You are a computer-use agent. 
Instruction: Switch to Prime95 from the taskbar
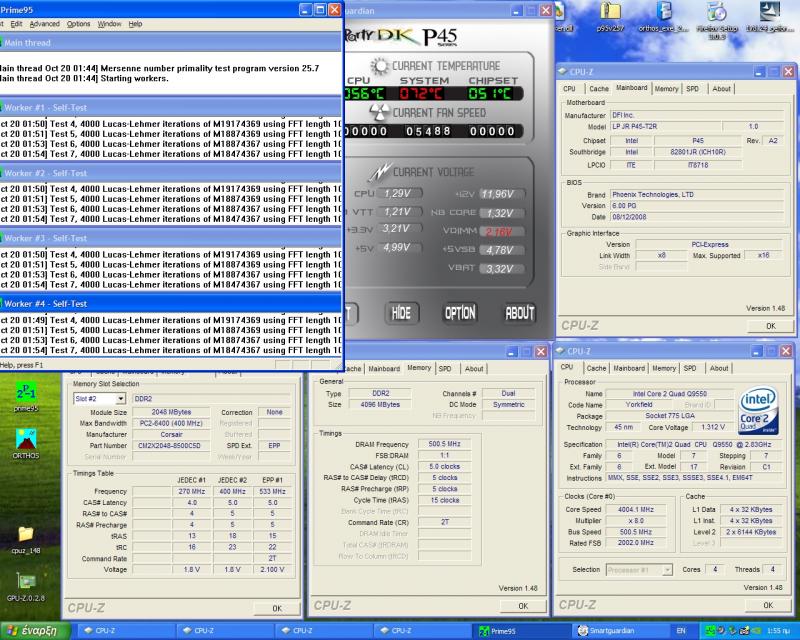(521, 631)
